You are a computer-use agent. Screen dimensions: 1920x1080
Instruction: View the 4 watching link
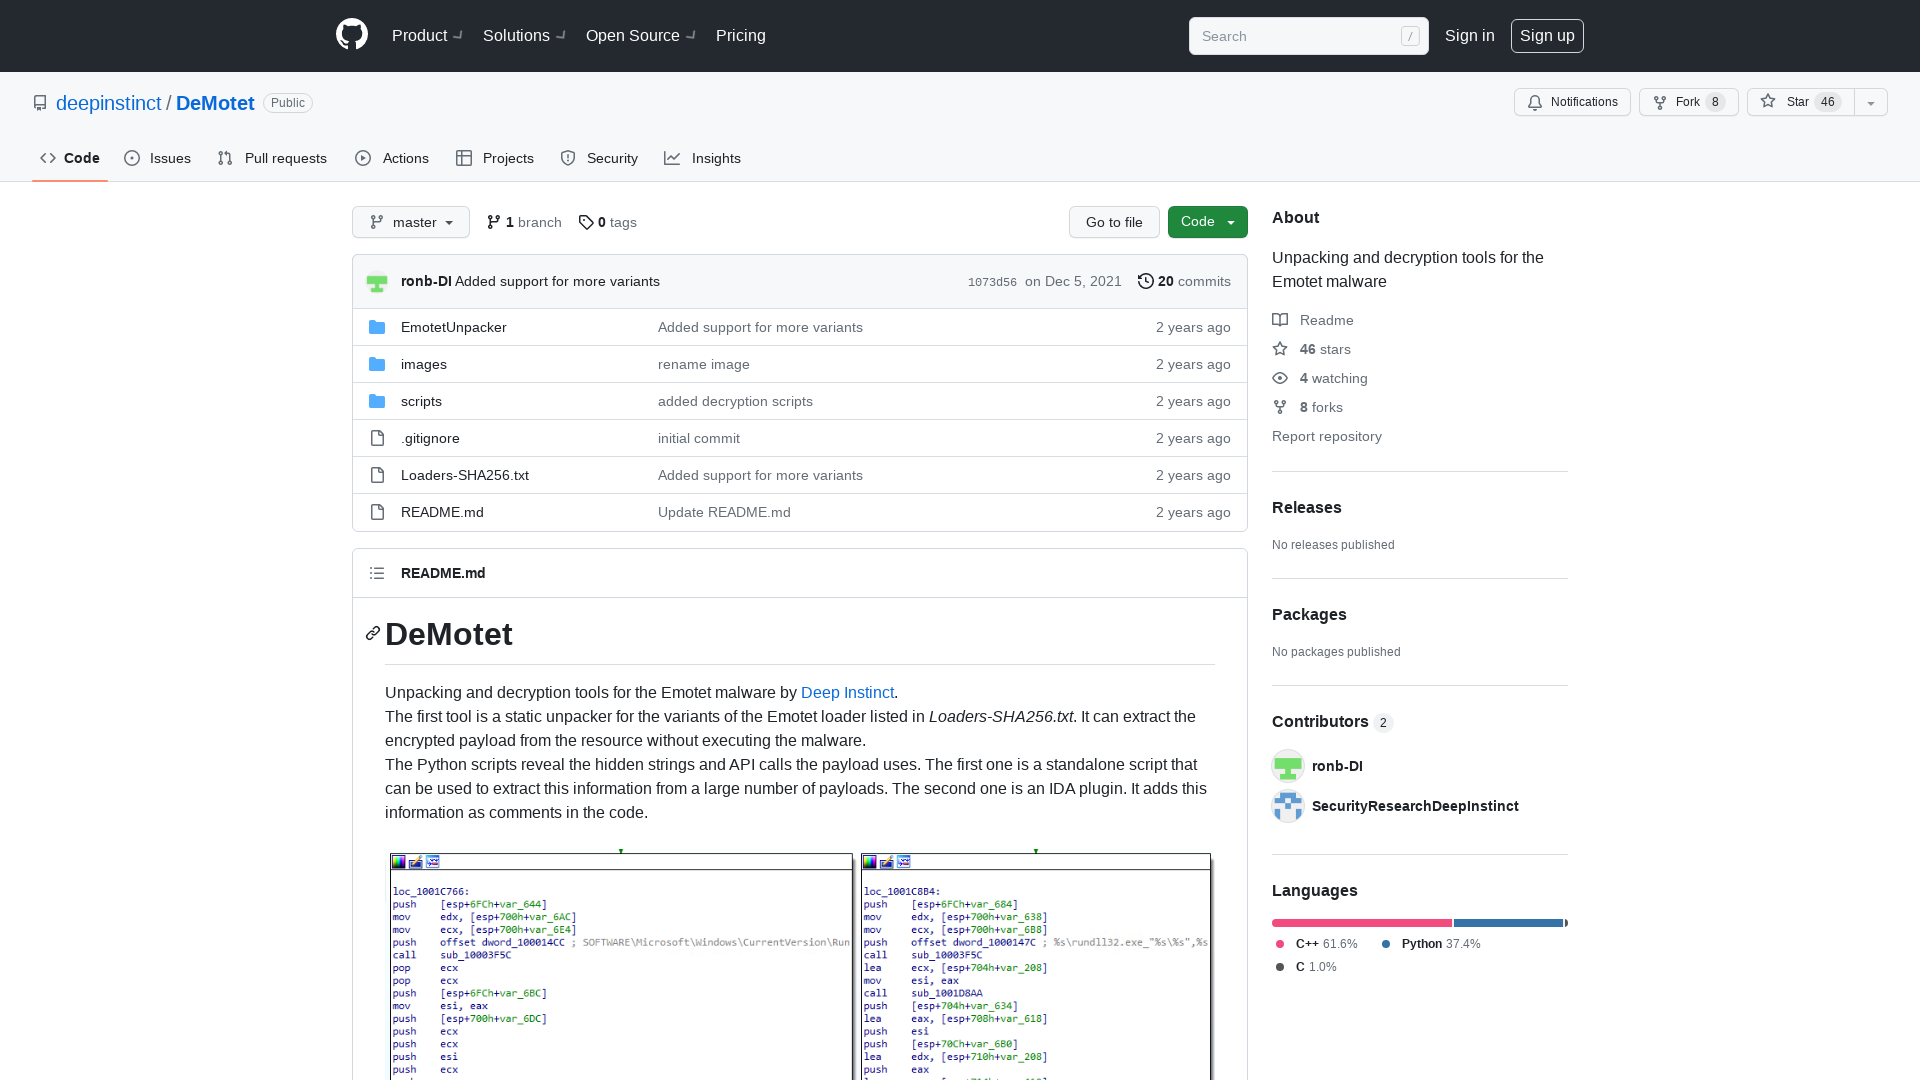coord(1320,378)
